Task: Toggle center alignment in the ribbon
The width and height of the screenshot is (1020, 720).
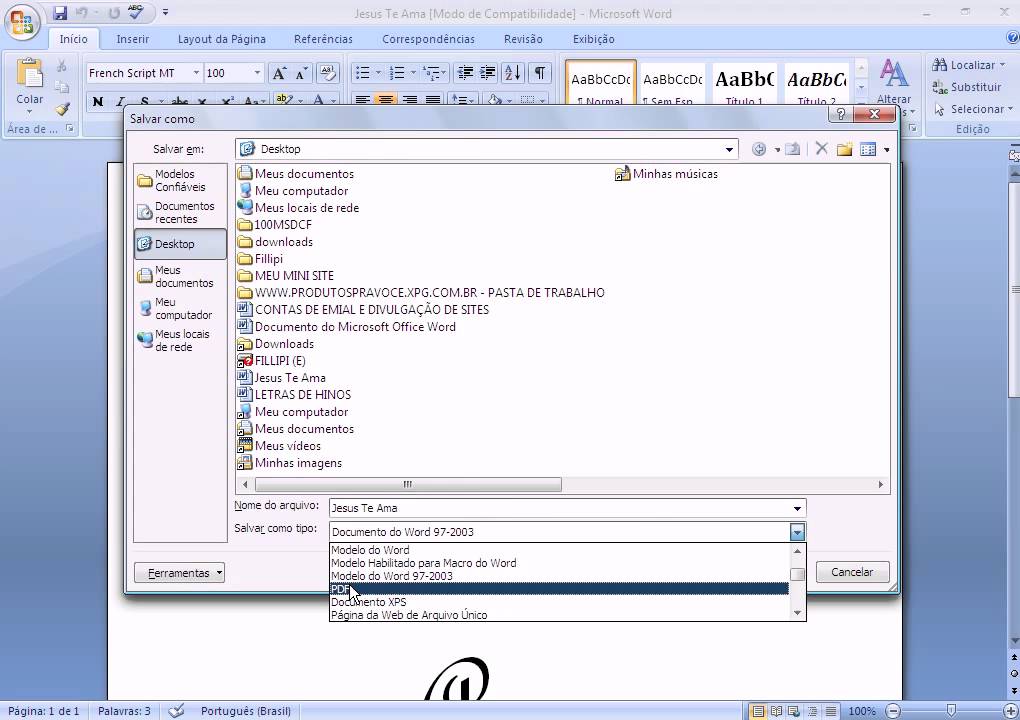Action: (x=386, y=100)
